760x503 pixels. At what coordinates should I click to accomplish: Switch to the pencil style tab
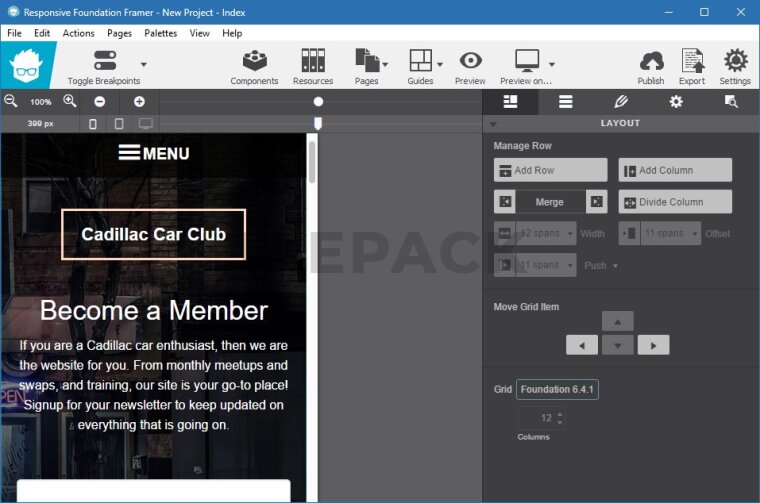pyautogui.click(x=620, y=102)
